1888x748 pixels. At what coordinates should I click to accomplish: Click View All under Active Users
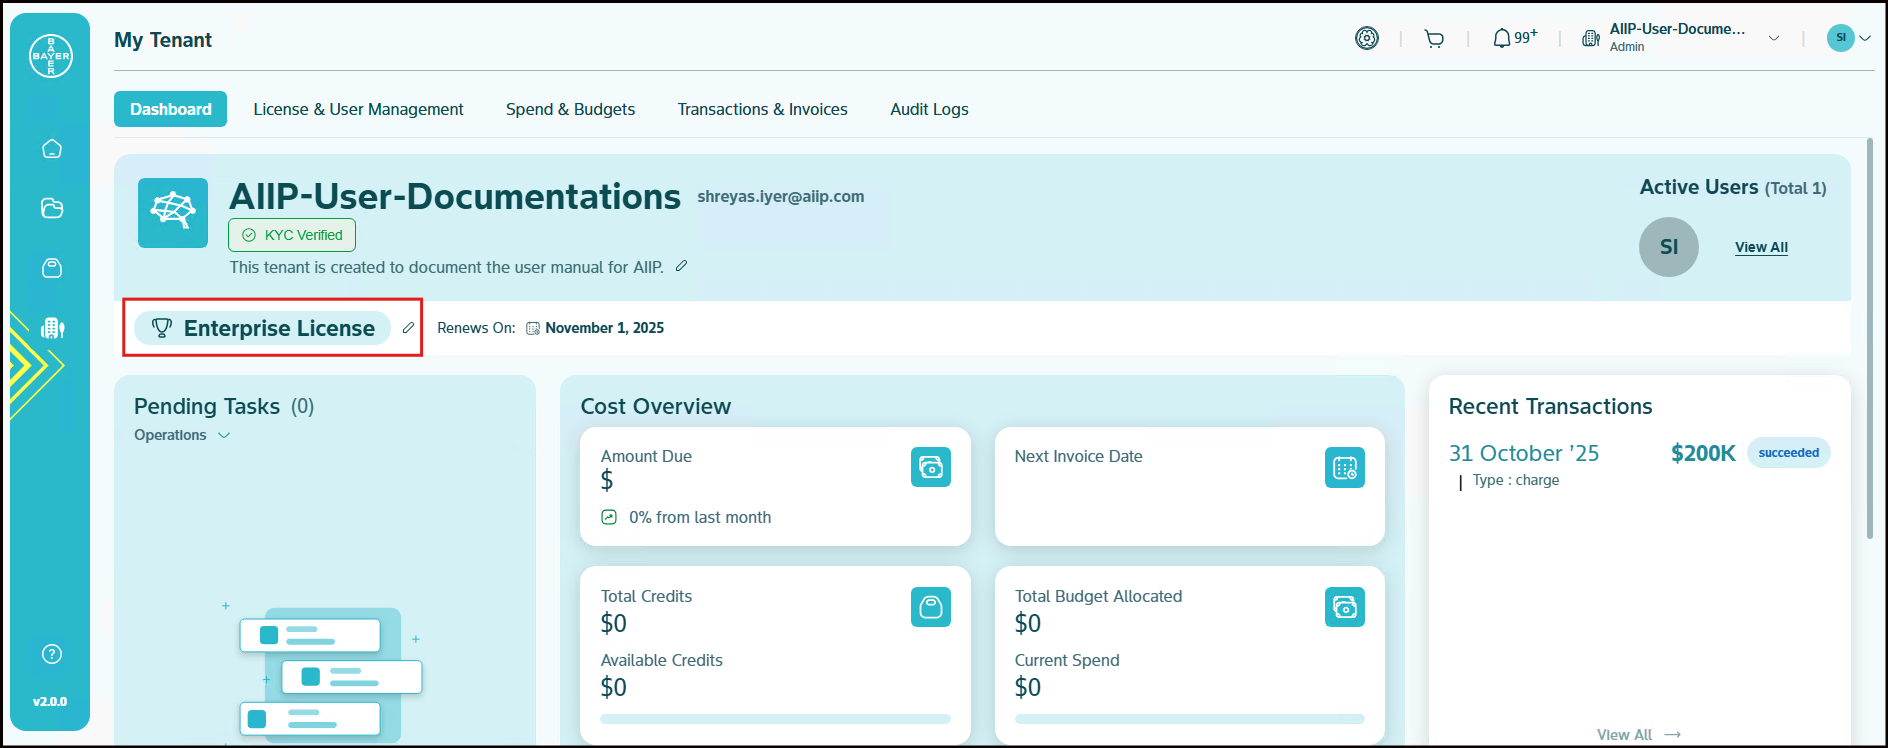pyautogui.click(x=1761, y=247)
